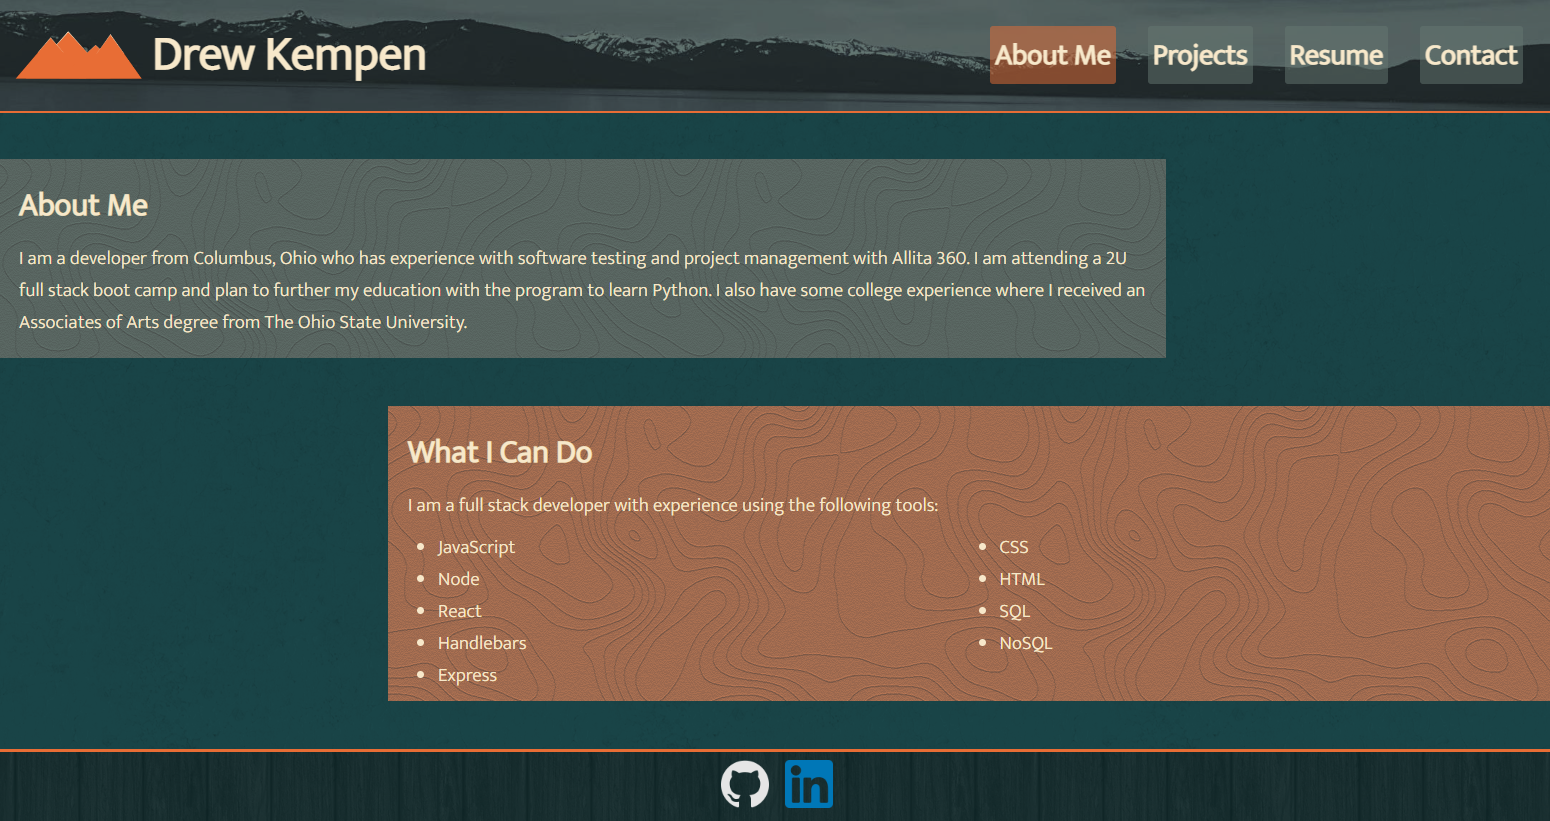This screenshot has height=821, width=1550.
Task: Select the Handlebars list entry
Action: pos(482,643)
